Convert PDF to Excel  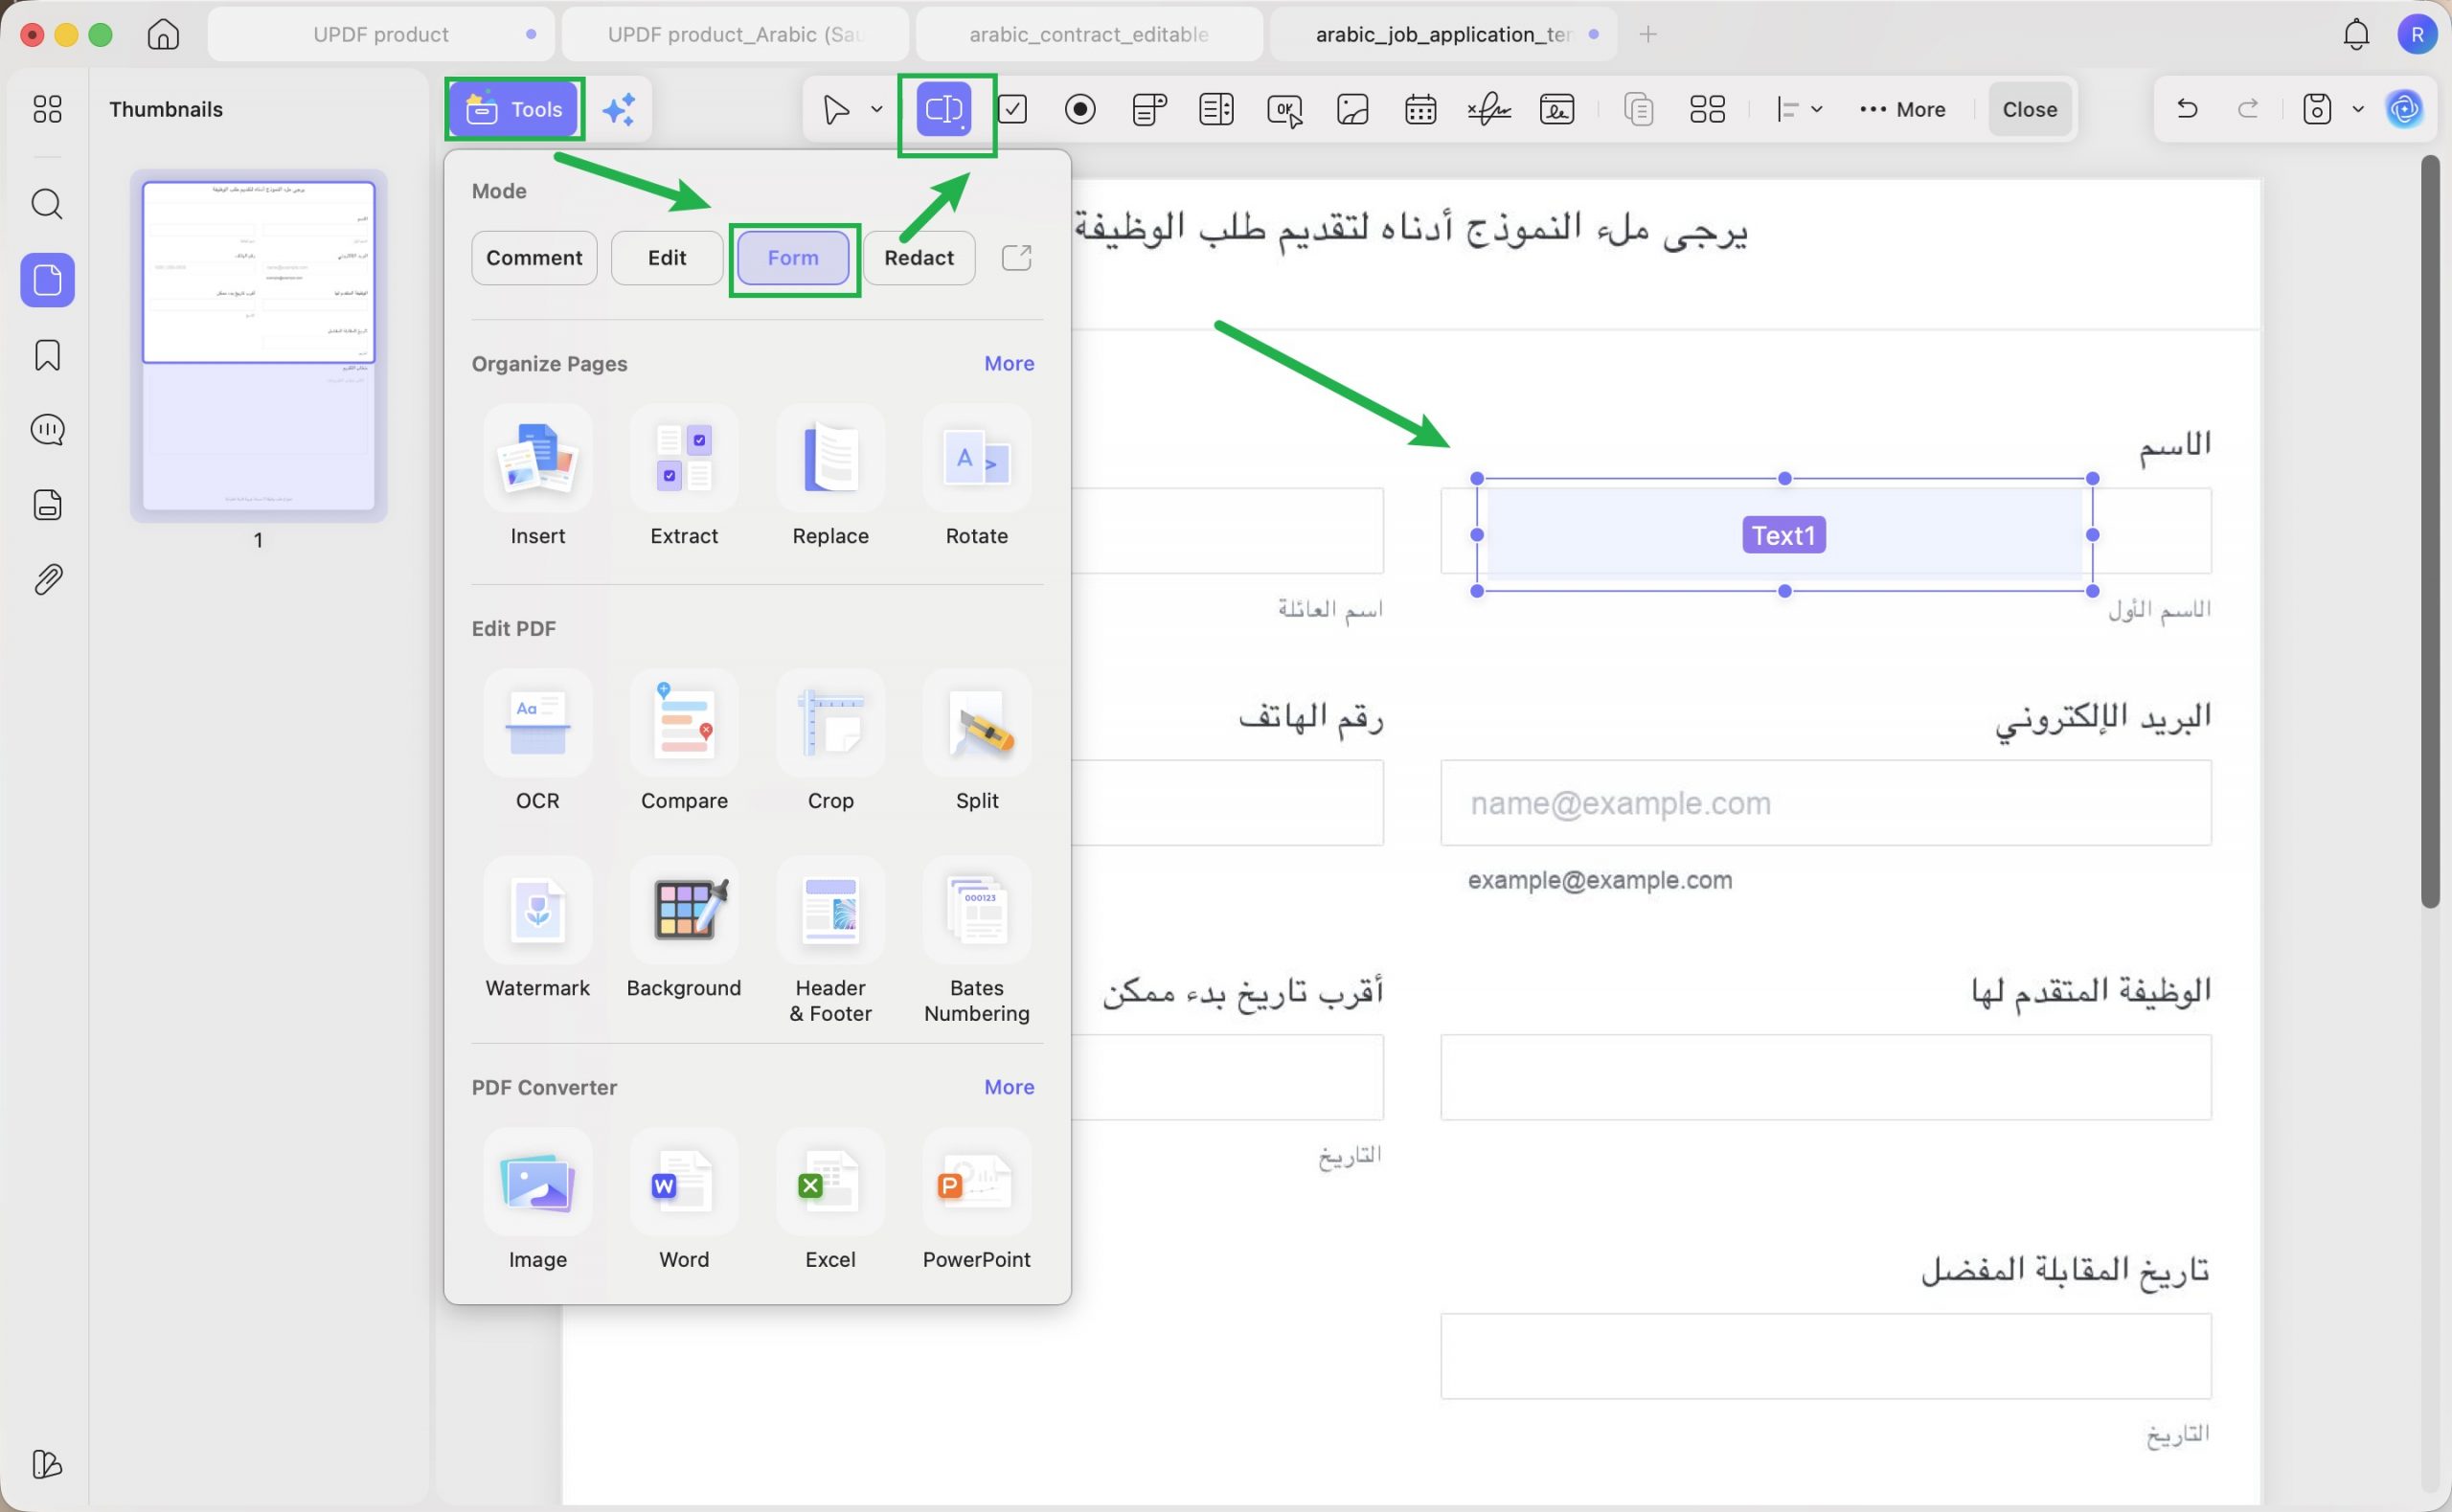point(830,1201)
